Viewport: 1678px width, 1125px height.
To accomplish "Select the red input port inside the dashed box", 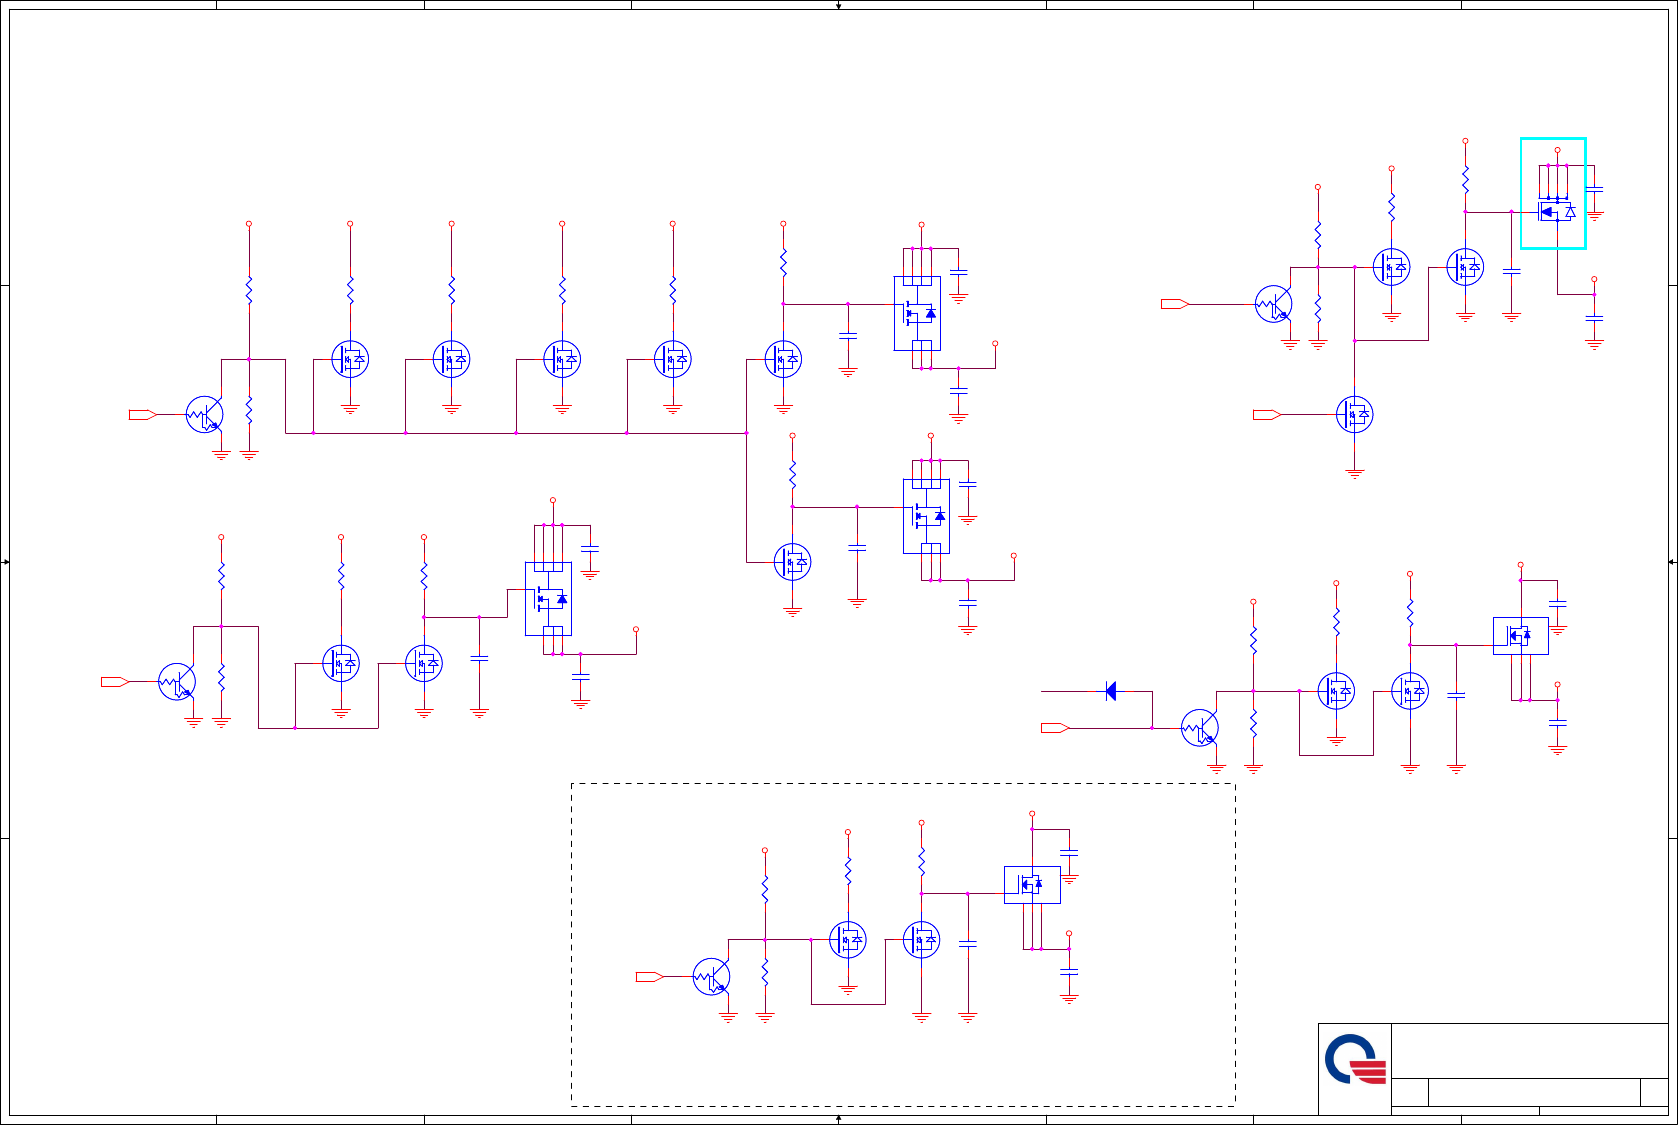I will pyautogui.click(x=650, y=977).
